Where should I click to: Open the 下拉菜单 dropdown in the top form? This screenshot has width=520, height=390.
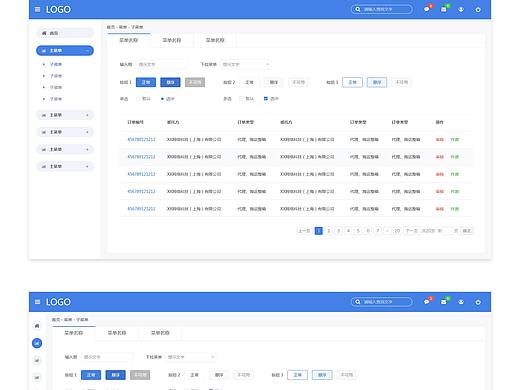[246, 64]
